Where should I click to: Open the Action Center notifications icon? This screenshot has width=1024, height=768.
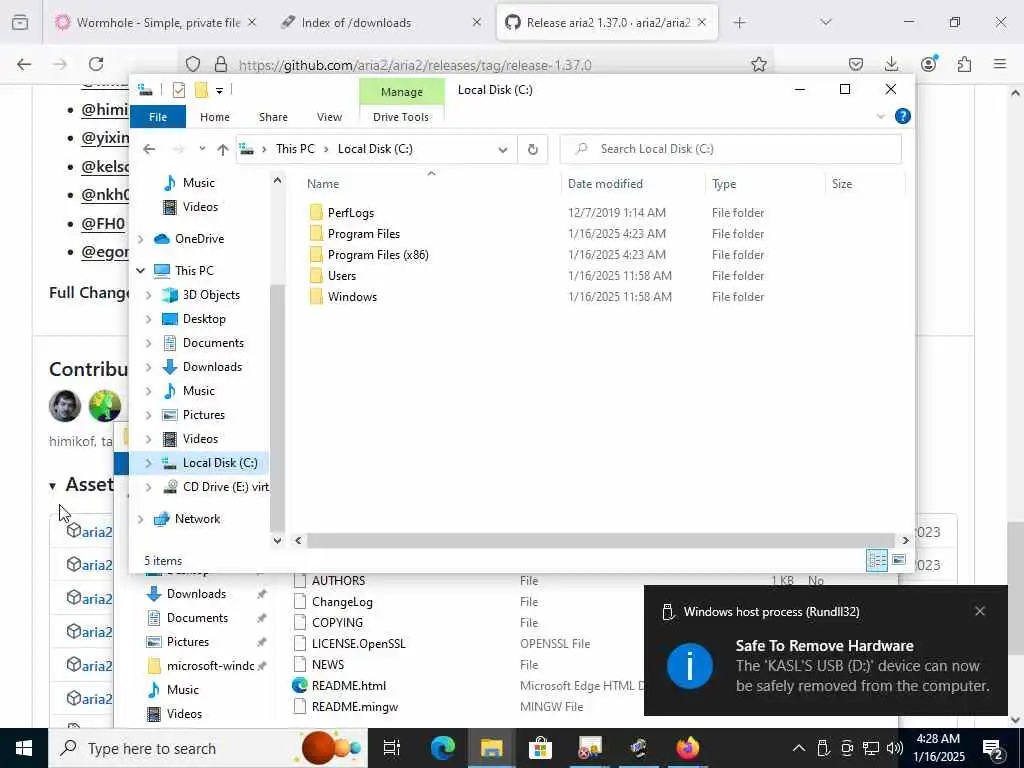[993, 748]
